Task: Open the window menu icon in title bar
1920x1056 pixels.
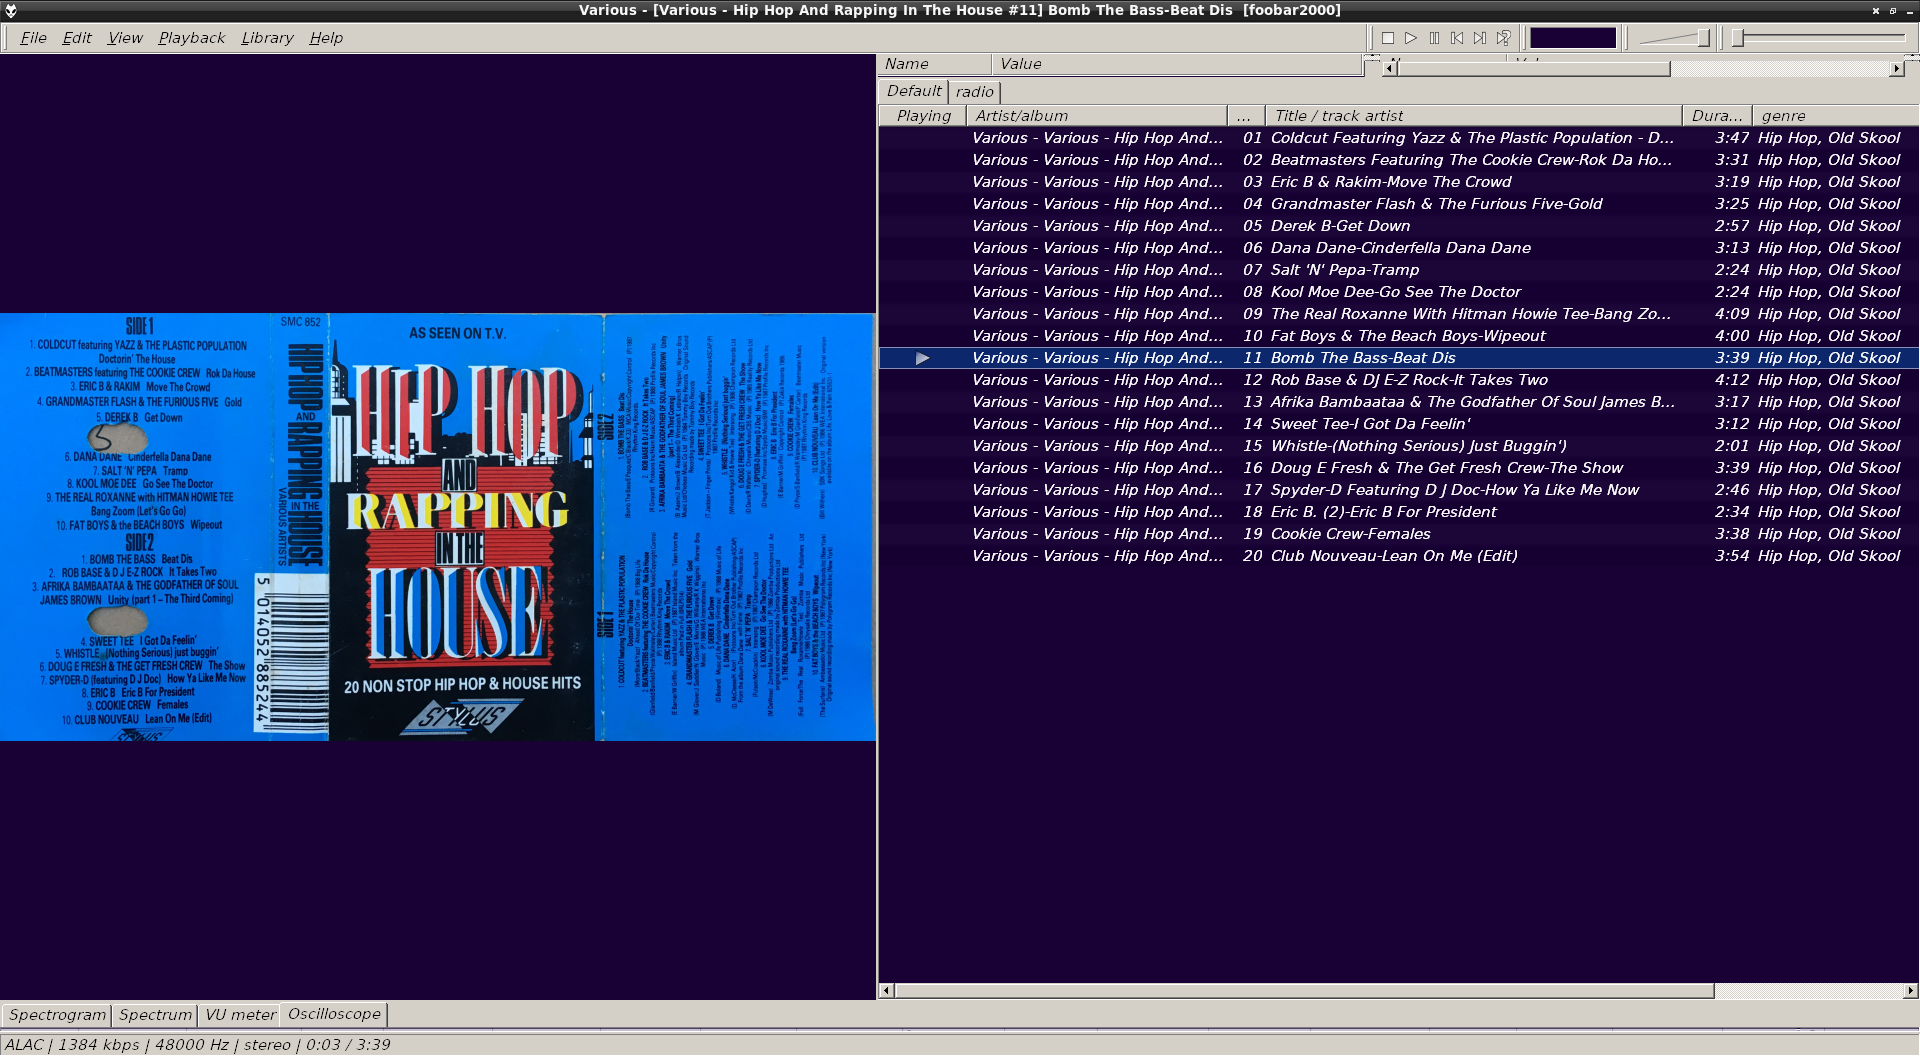Action: (x=11, y=10)
